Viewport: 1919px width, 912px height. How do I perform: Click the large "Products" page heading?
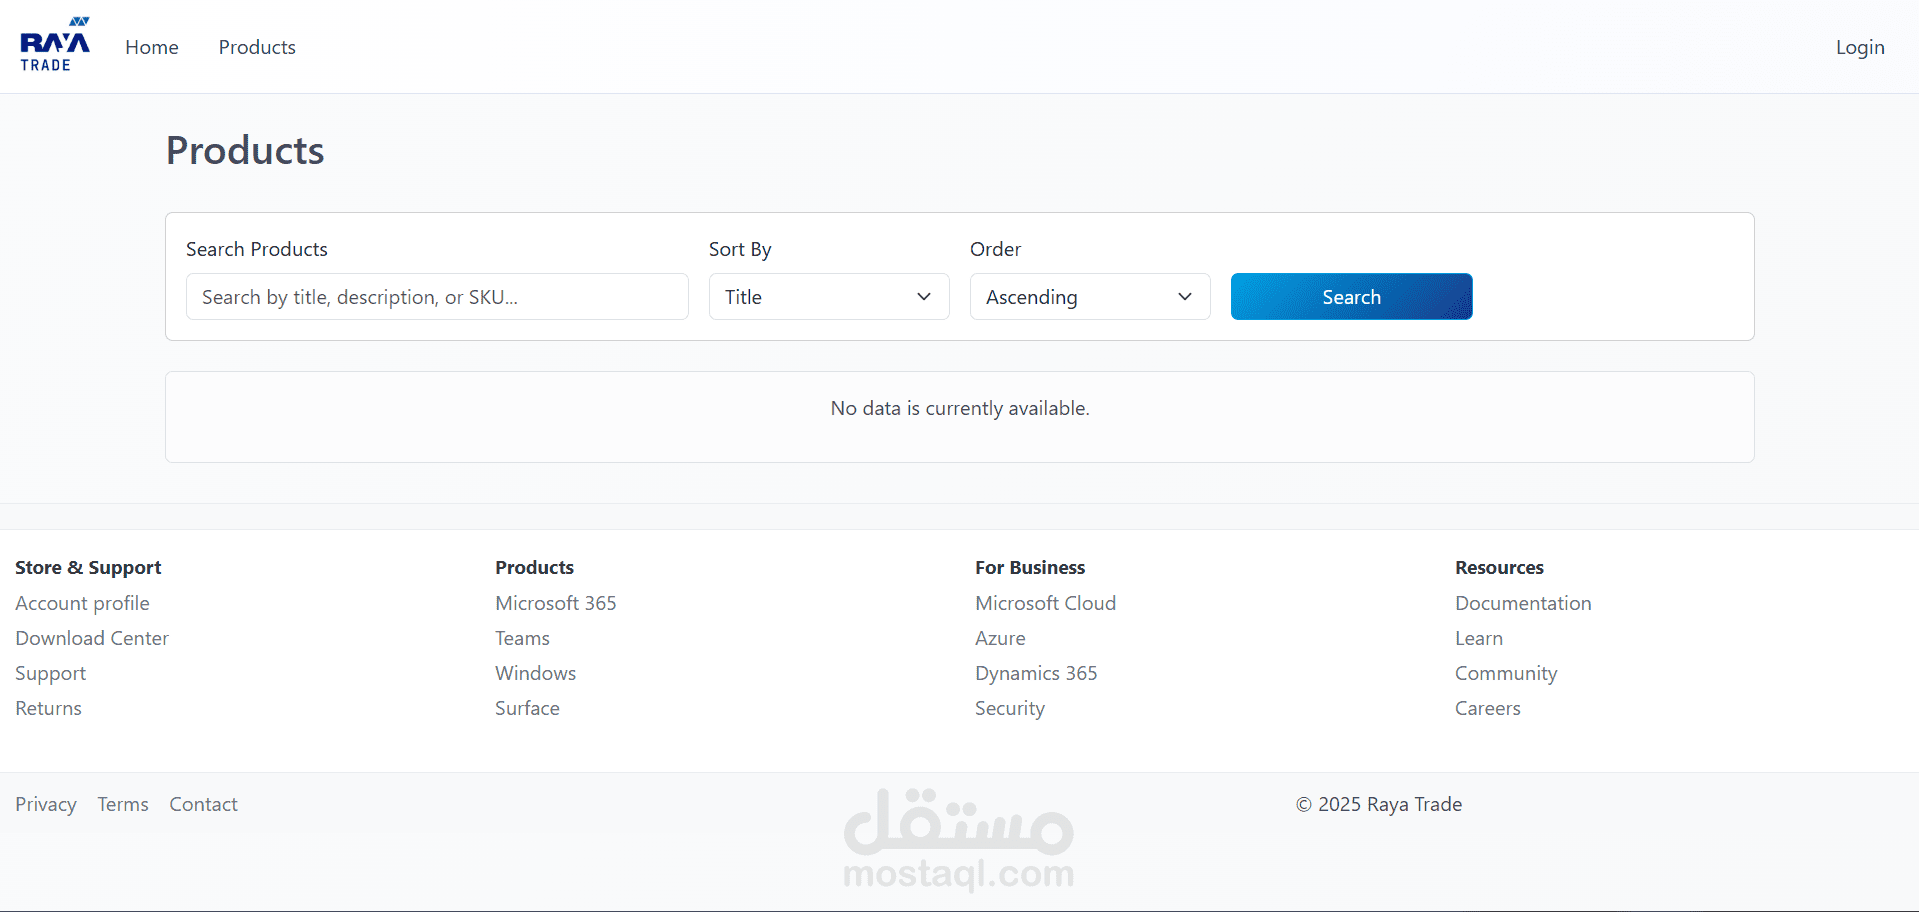point(245,150)
